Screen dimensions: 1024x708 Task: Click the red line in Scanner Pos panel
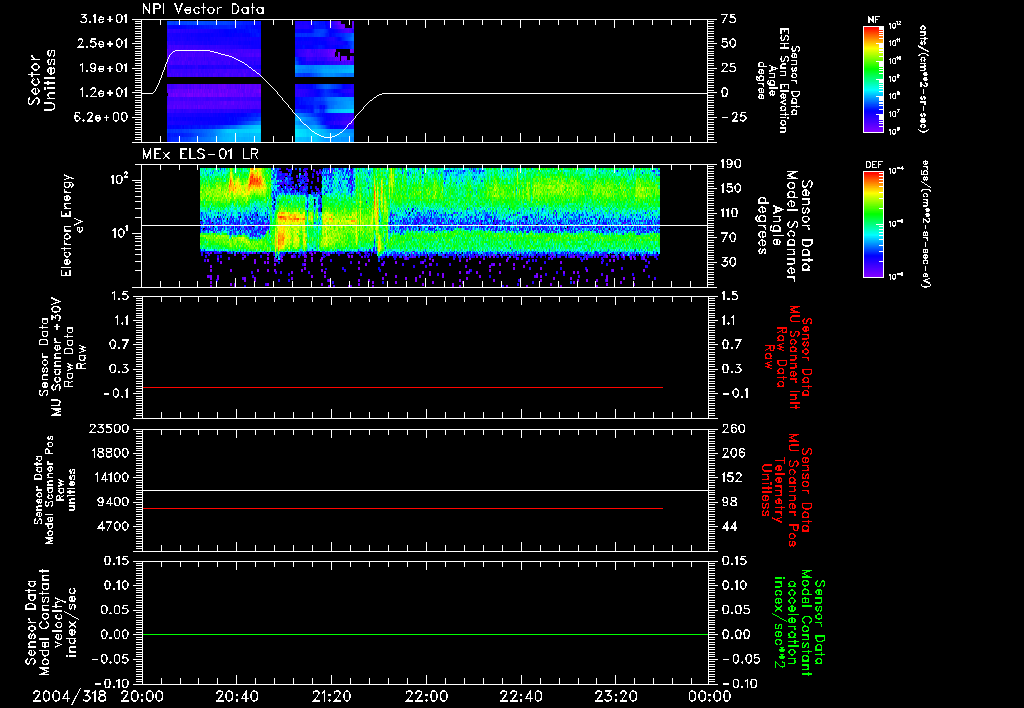[402, 508]
